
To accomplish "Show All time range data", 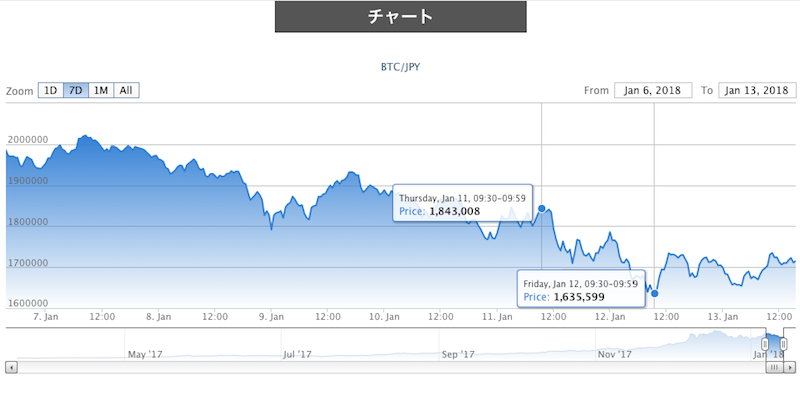I will click(126, 90).
